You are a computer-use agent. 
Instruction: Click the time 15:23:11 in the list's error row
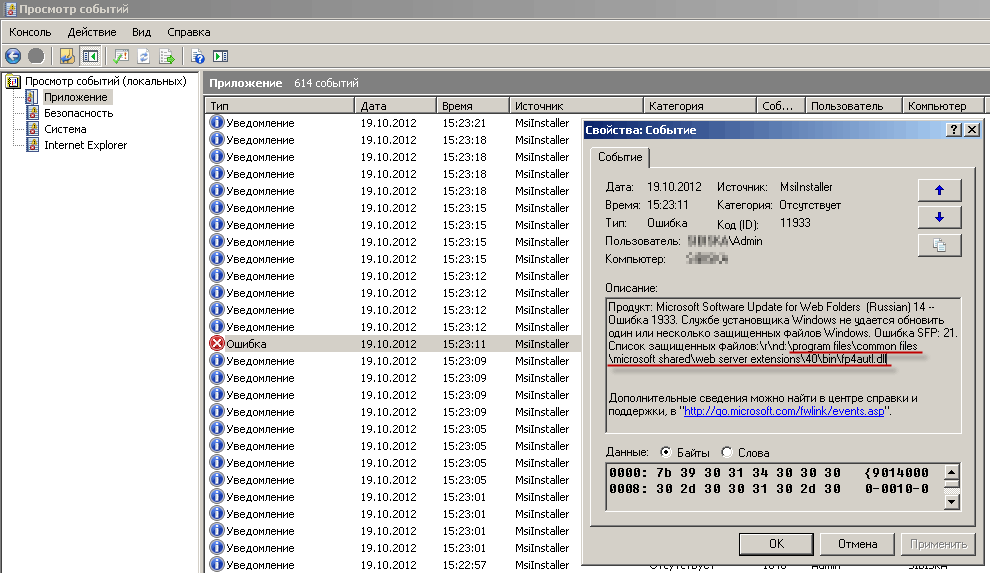(x=464, y=344)
